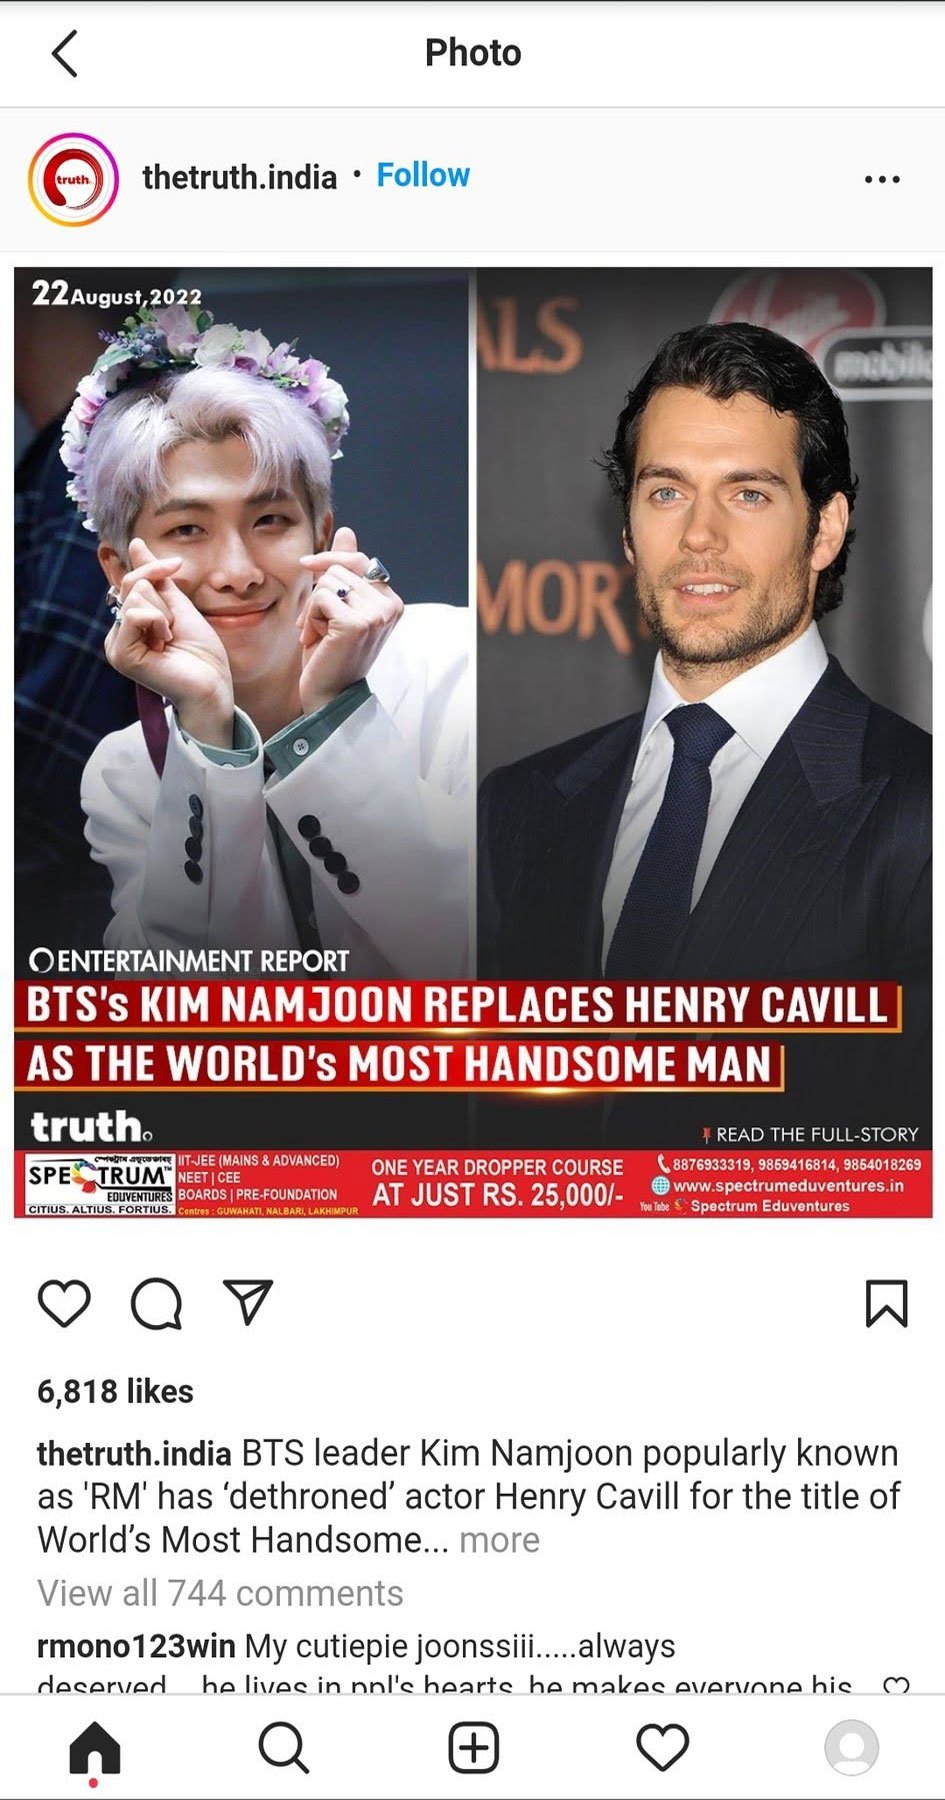View the 6,818 likes list
Image resolution: width=945 pixels, height=1800 pixels.
point(115,1391)
